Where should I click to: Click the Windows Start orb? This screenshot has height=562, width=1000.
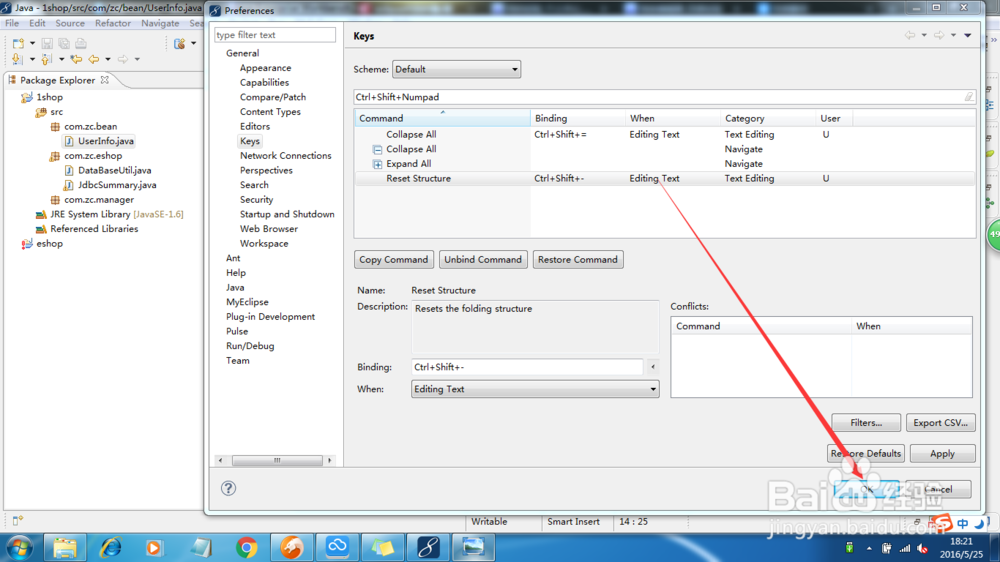coord(20,547)
